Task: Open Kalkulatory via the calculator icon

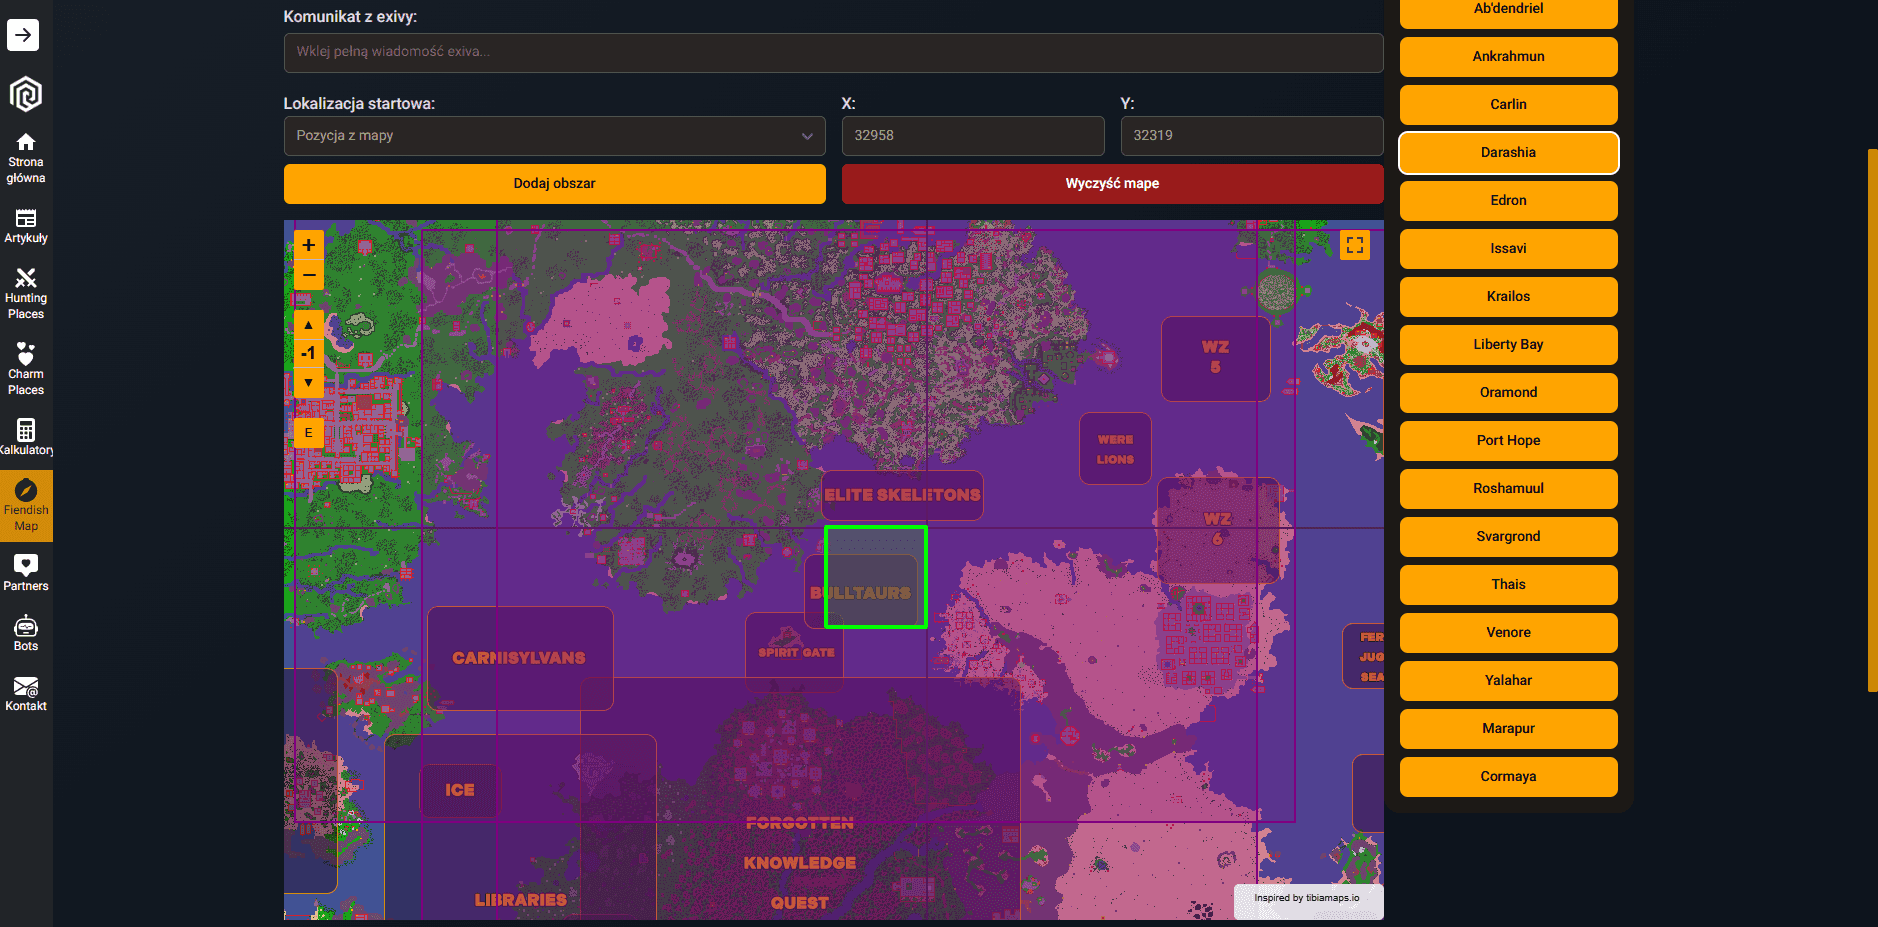Action: pos(26,433)
